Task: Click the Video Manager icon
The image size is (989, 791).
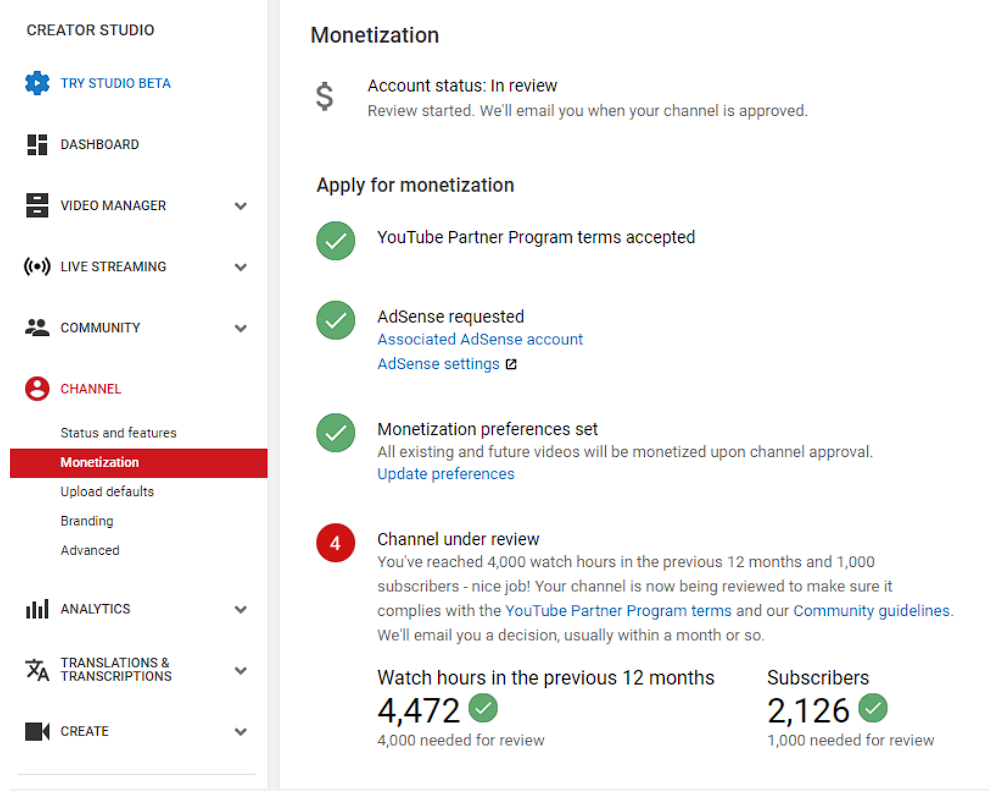Action: [x=37, y=205]
